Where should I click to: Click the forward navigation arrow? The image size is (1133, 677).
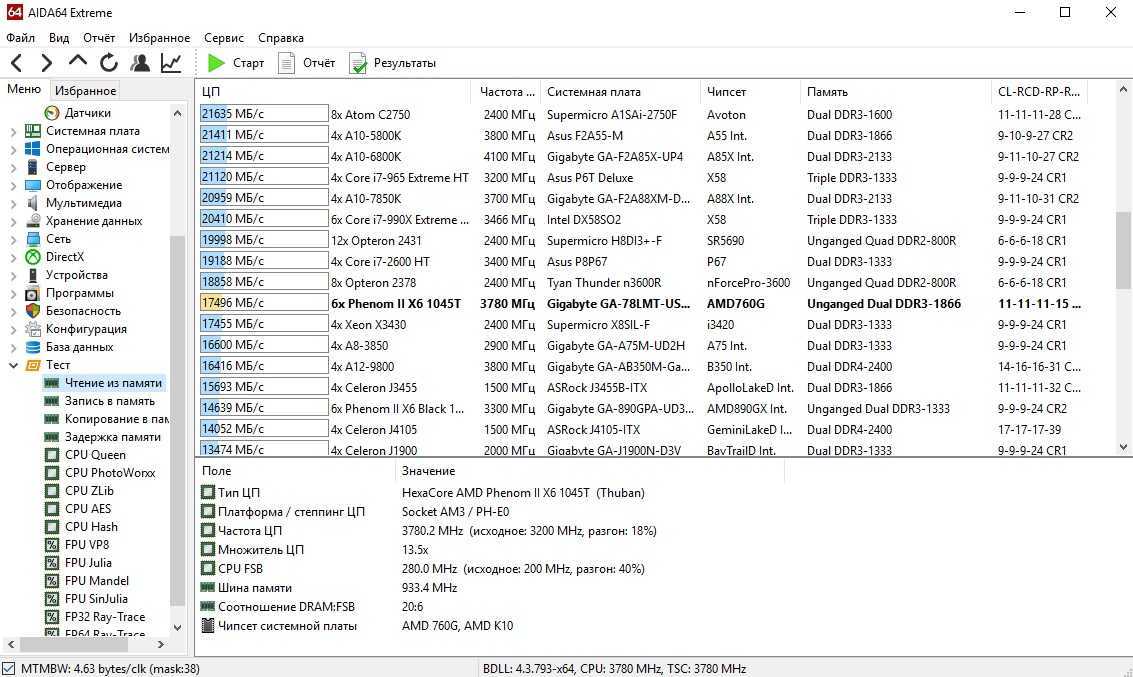[46, 63]
